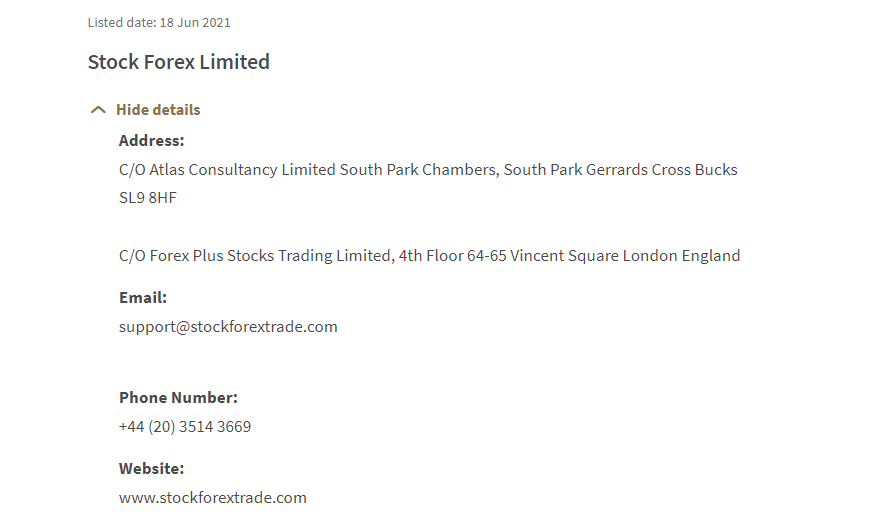Click the support@stockforextrade.com email address
Screen dimensions: 896x527
228,326
